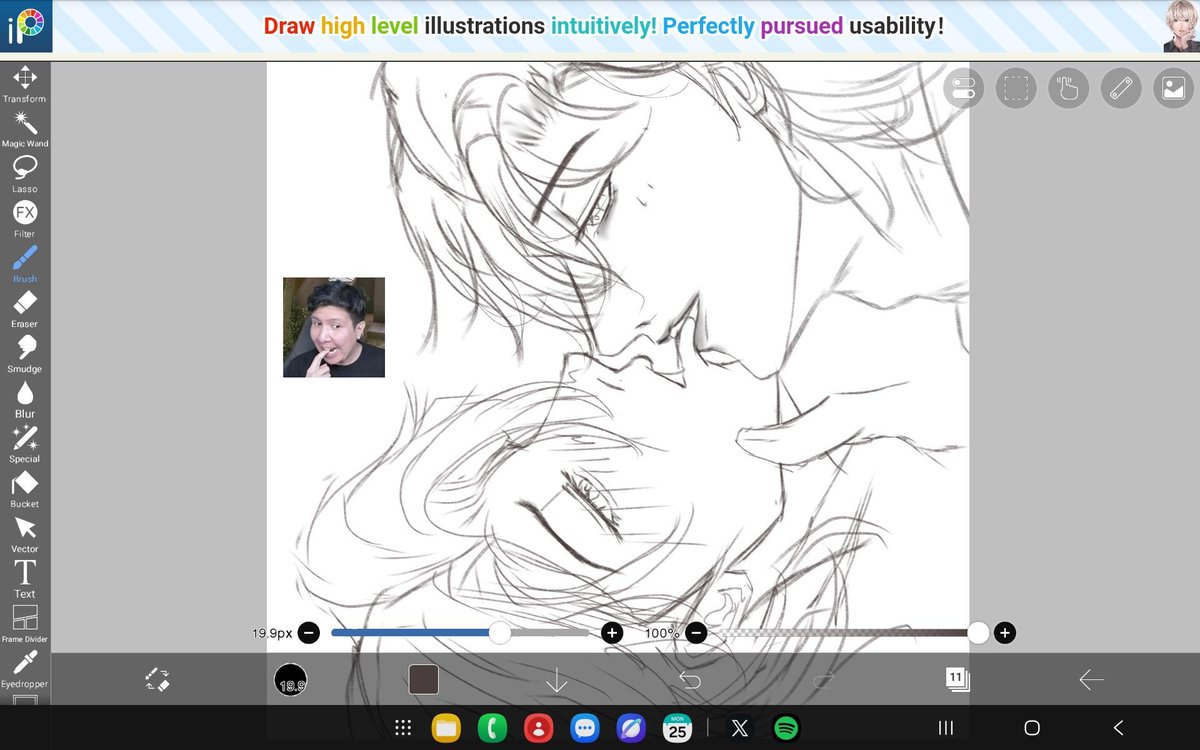The height and width of the screenshot is (750, 1200).
Task: Launch the green Phone app
Action: [492, 728]
